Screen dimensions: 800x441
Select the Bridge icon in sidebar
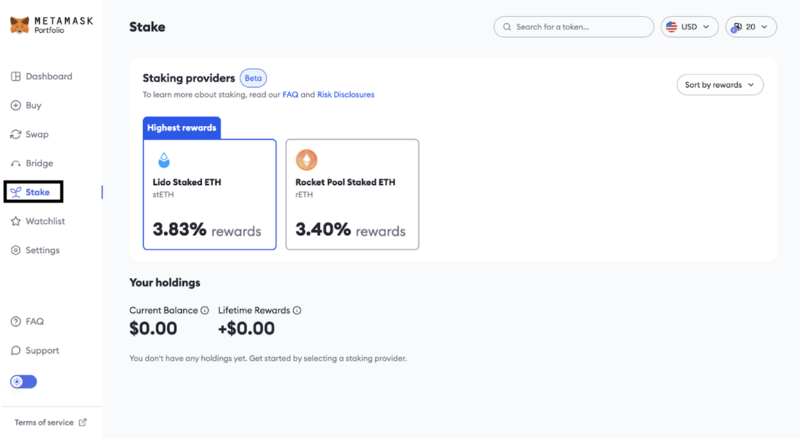[16, 164]
